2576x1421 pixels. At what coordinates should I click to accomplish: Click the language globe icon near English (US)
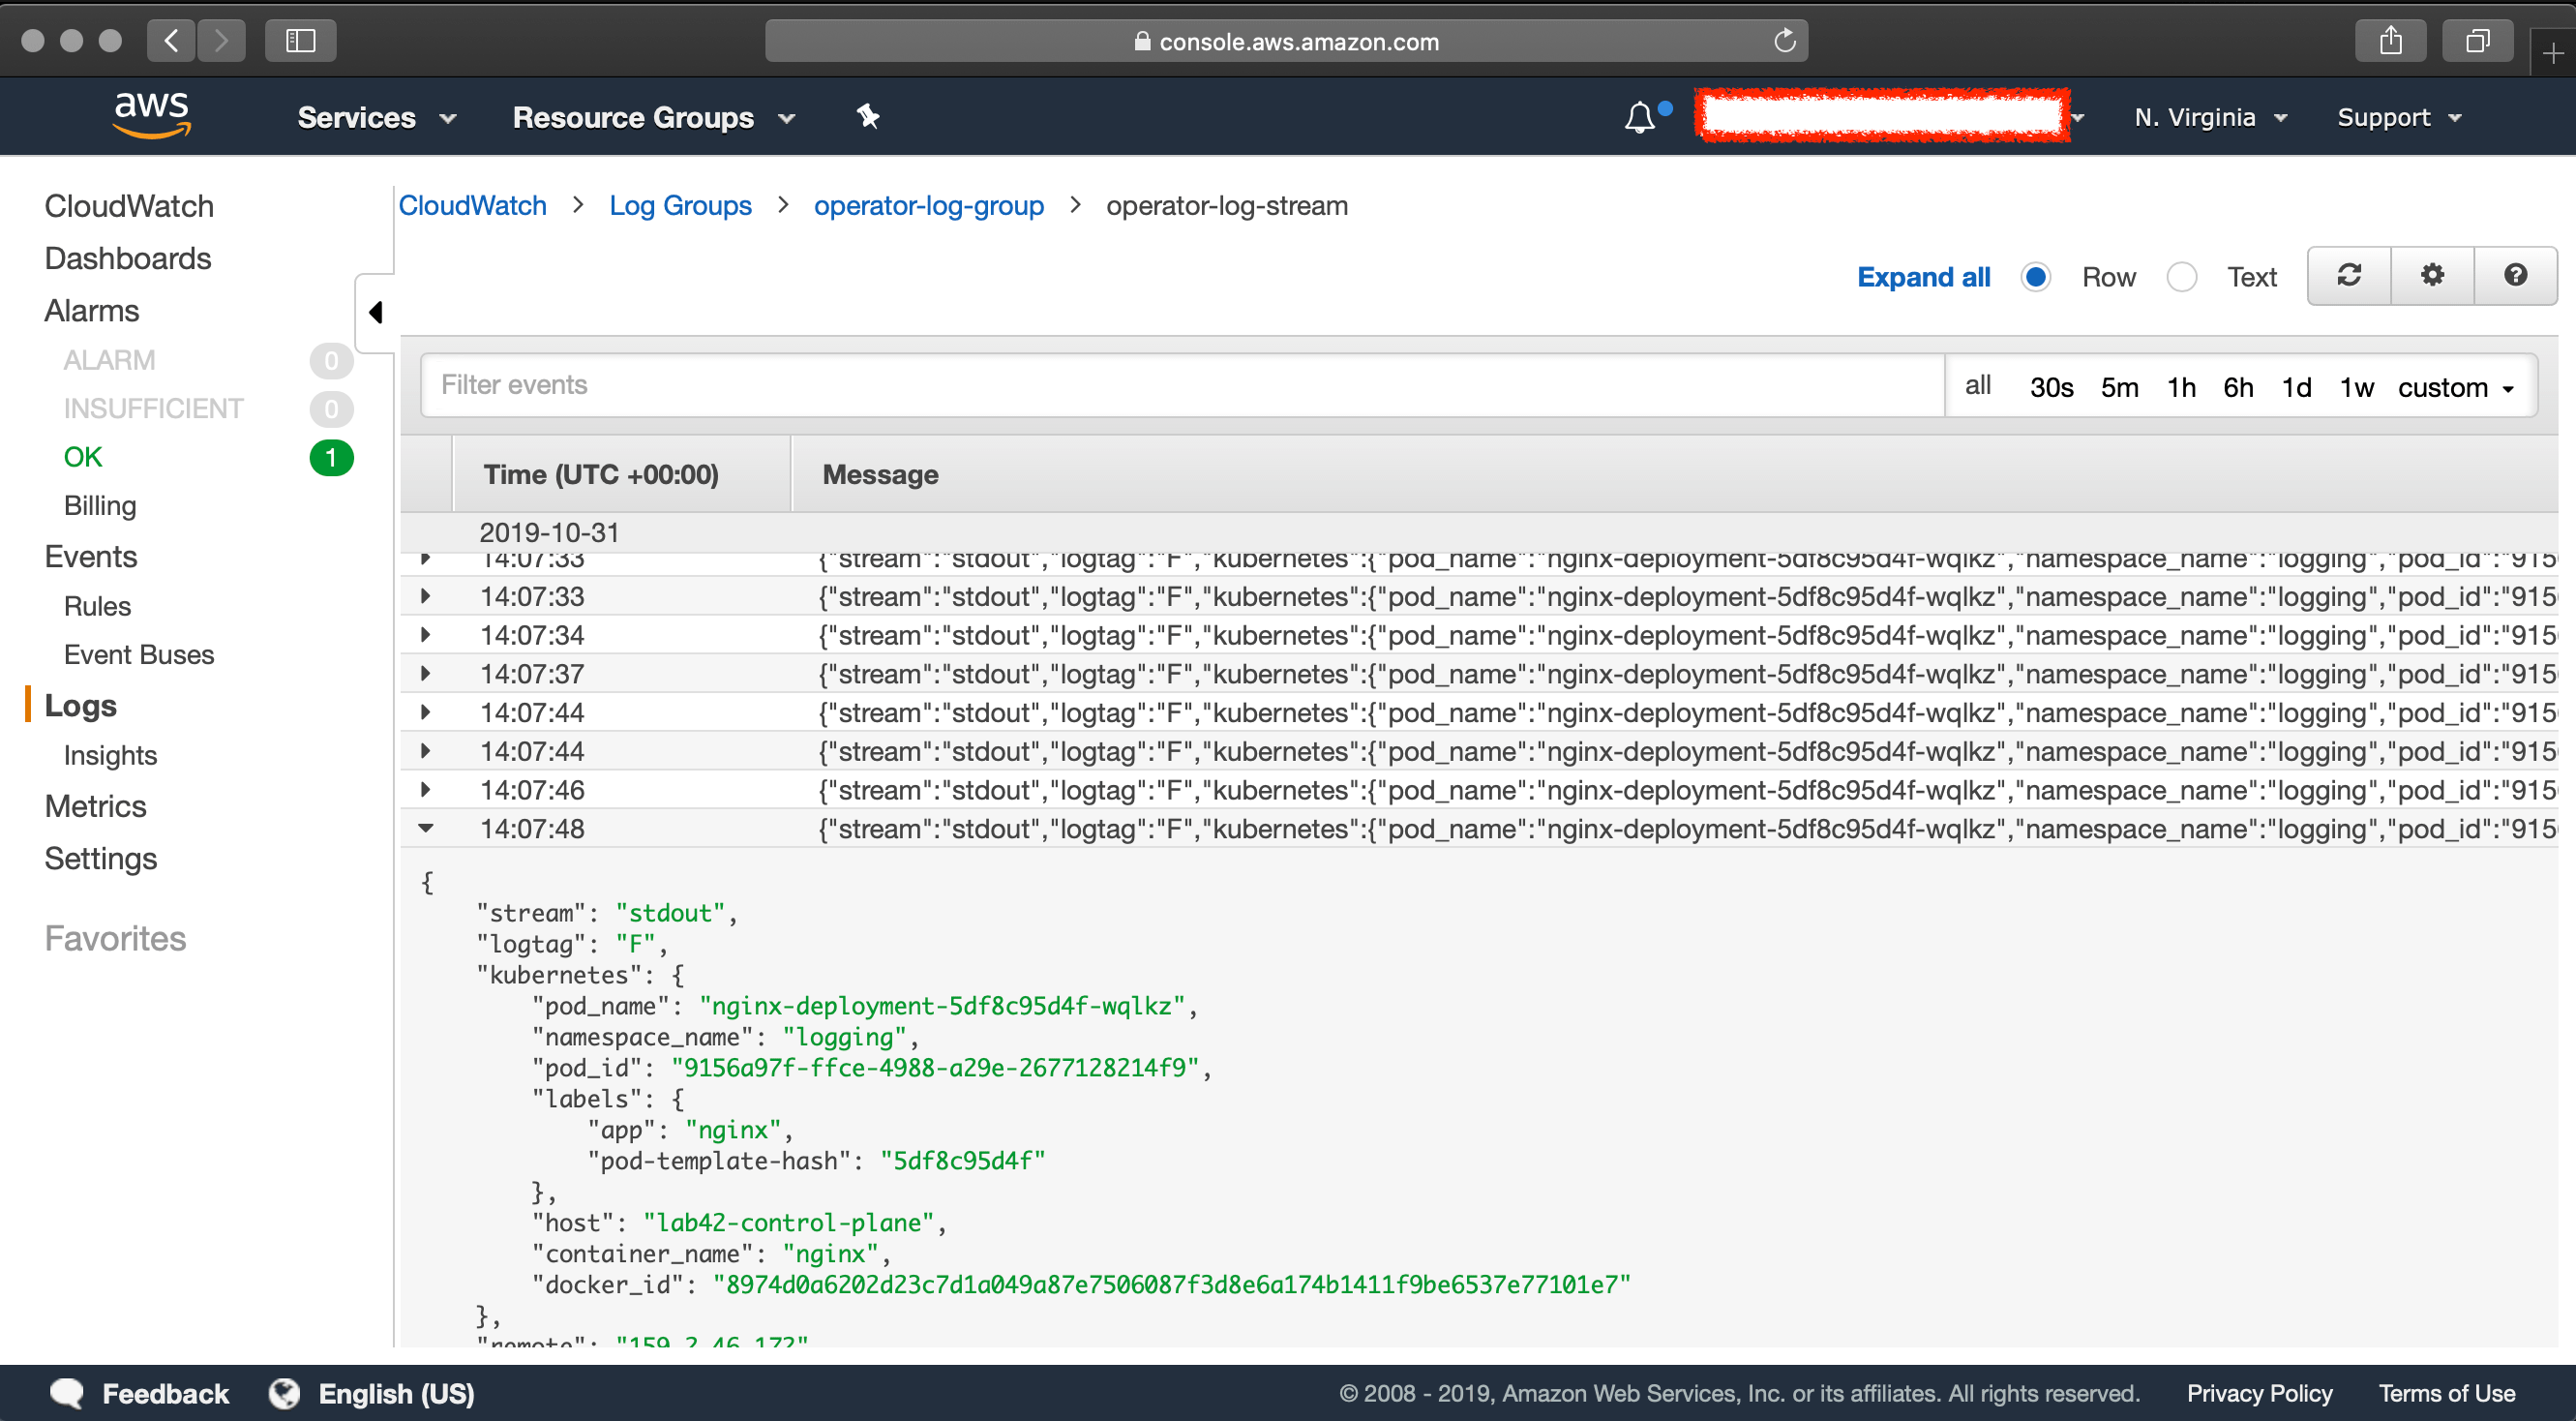tap(283, 1393)
